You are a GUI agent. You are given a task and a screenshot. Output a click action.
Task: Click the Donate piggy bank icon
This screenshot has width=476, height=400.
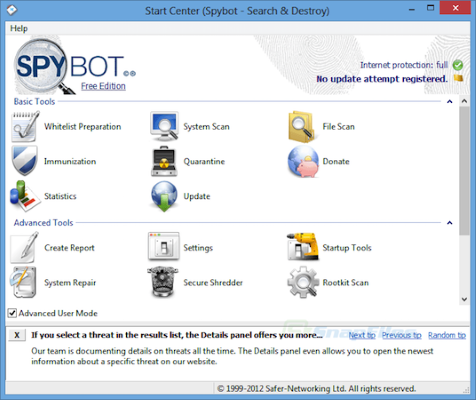pyautogui.click(x=303, y=161)
